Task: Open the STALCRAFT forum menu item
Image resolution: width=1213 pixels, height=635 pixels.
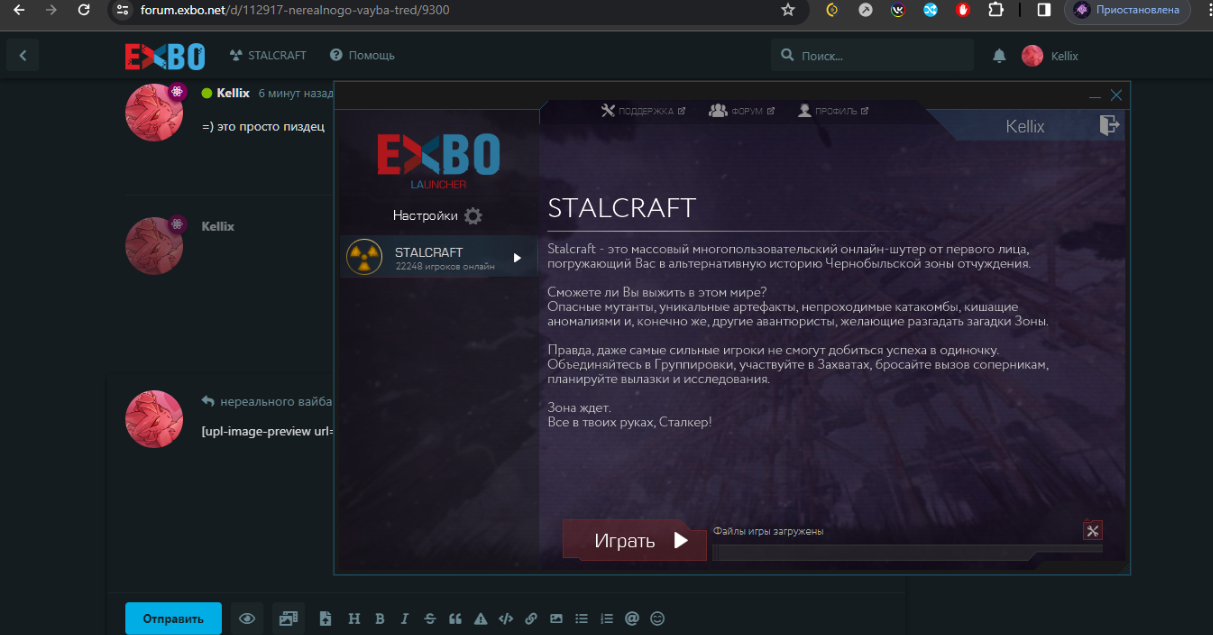Action: coord(268,56)
